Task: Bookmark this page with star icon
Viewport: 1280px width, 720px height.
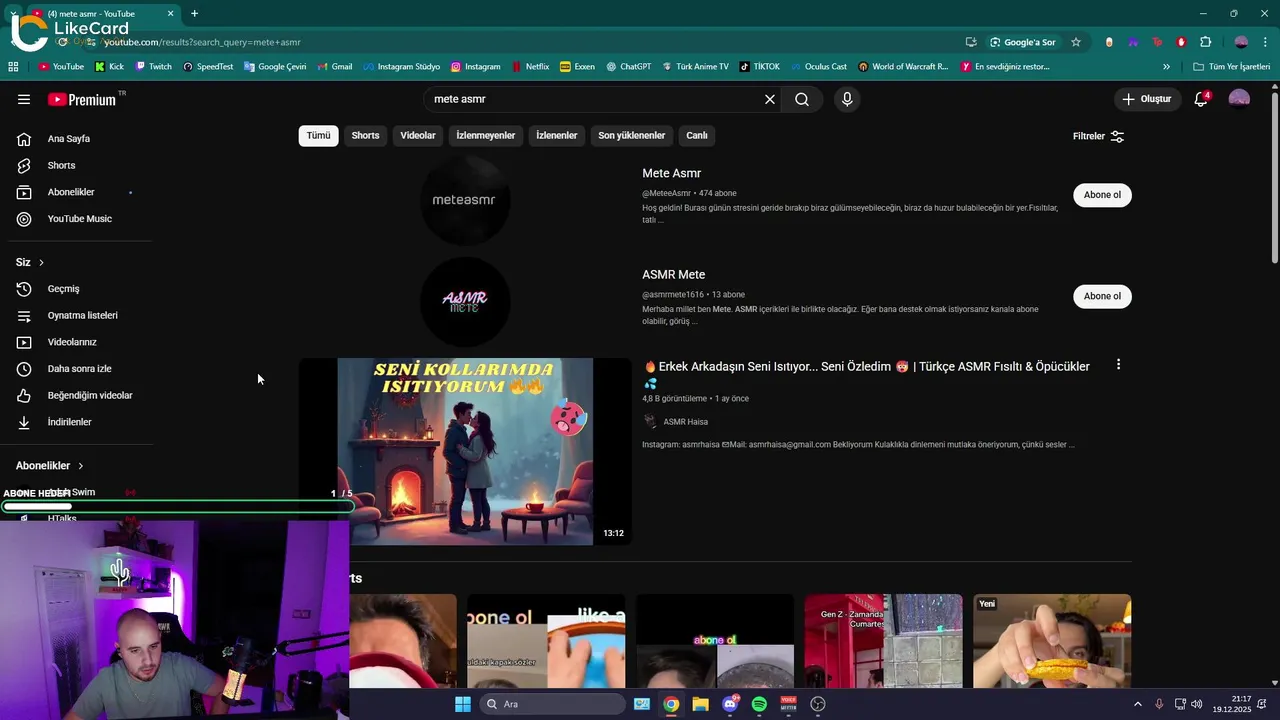Action: 1076,42
